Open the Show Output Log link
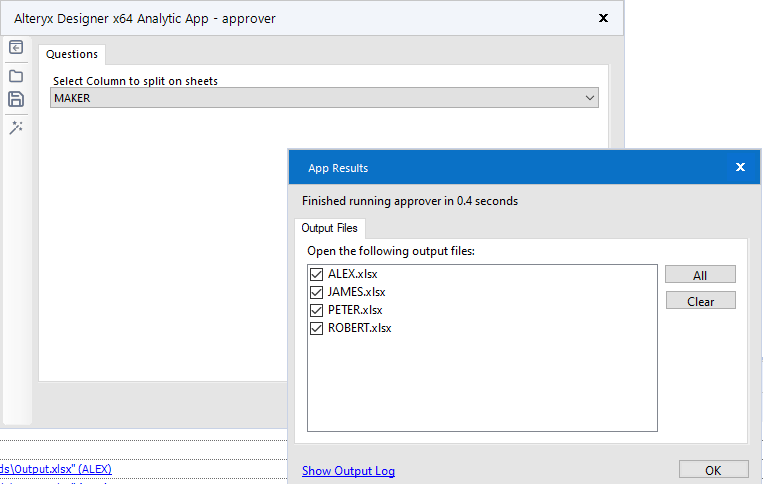The width and height of the screenshot is (763, 484). click(x=348, y=471)
